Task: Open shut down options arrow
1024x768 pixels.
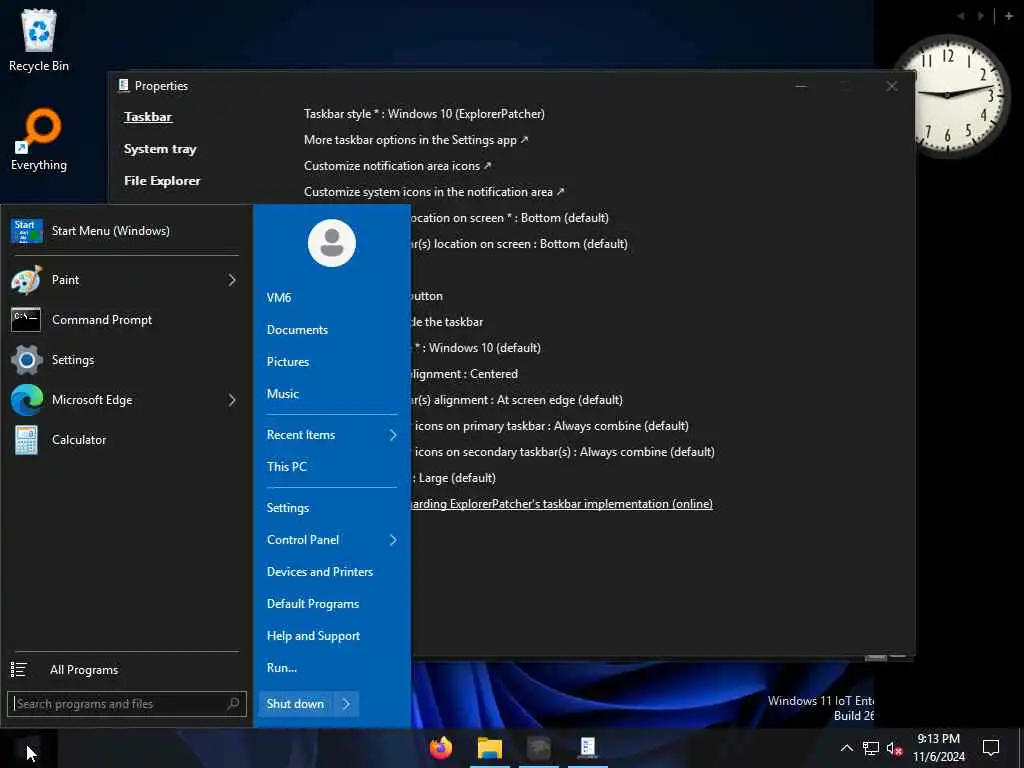Action: click(x=346, y=703)
